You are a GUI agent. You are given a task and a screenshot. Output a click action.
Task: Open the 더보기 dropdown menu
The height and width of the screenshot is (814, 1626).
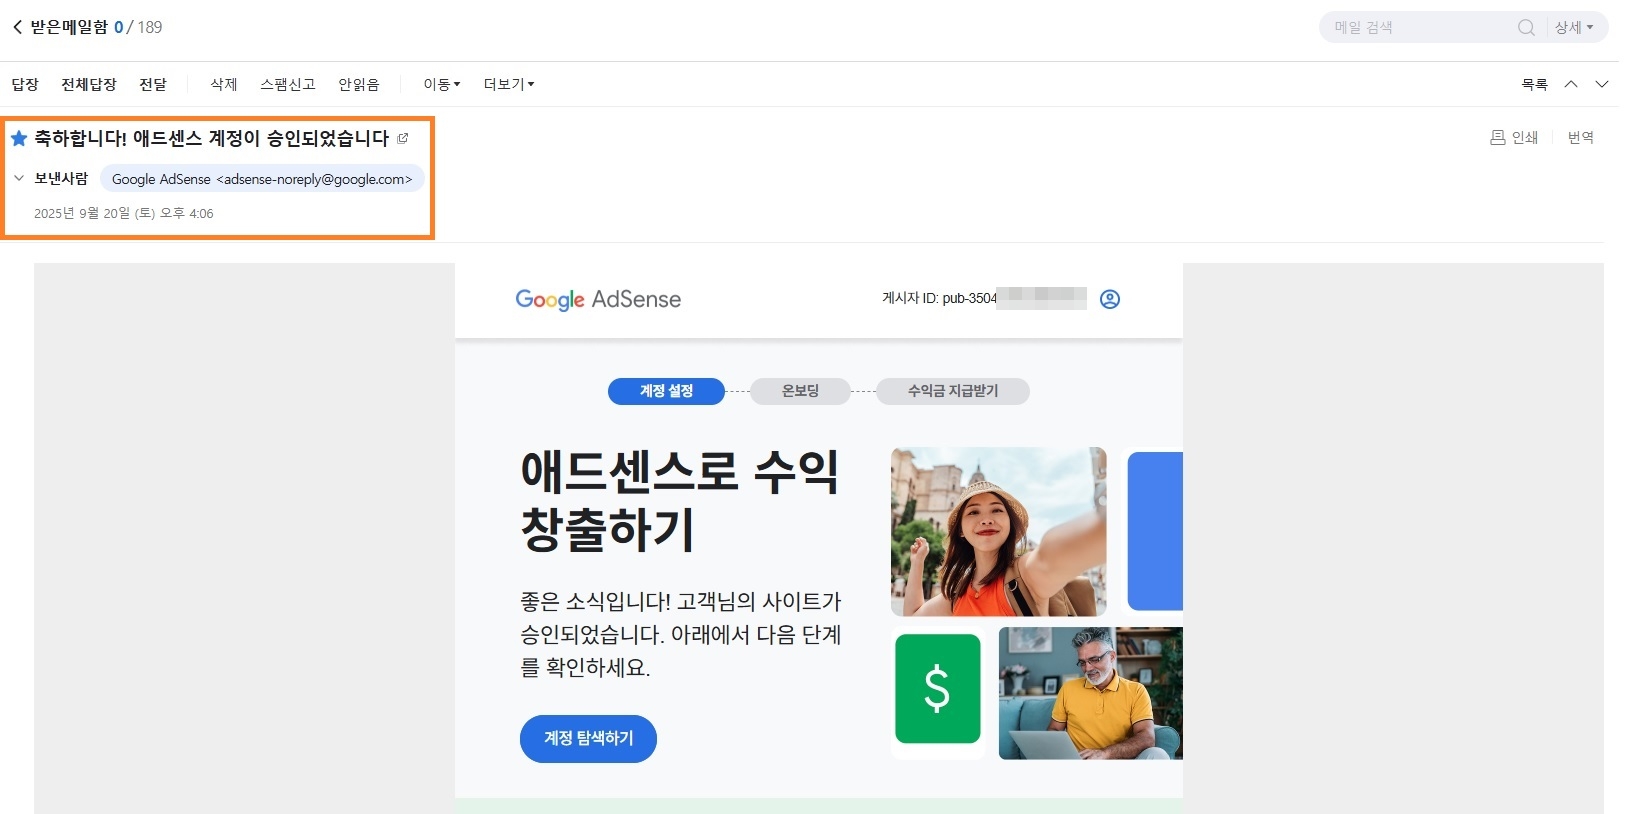(x=508, y=84)
